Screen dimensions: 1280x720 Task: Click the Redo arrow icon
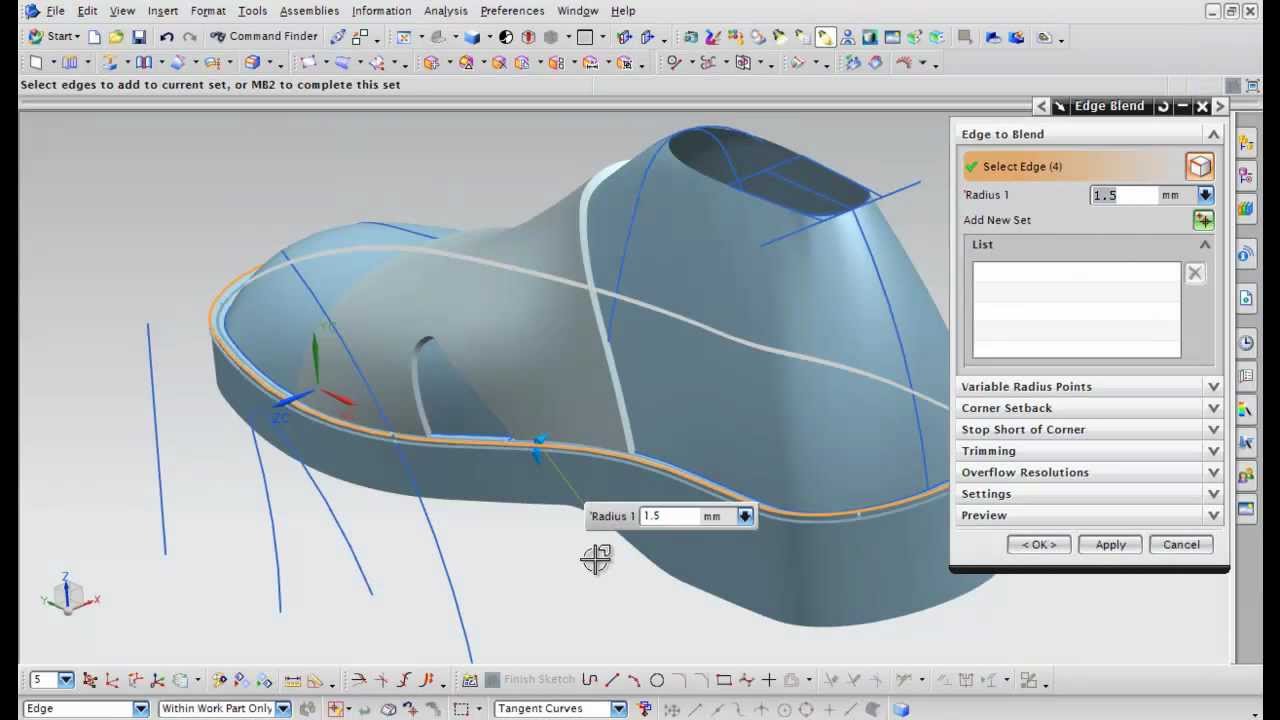[x=189, y=37]
